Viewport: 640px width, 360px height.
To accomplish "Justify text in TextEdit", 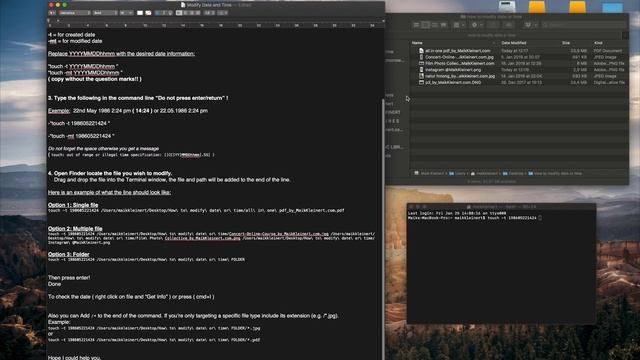I will coord(198,13).
